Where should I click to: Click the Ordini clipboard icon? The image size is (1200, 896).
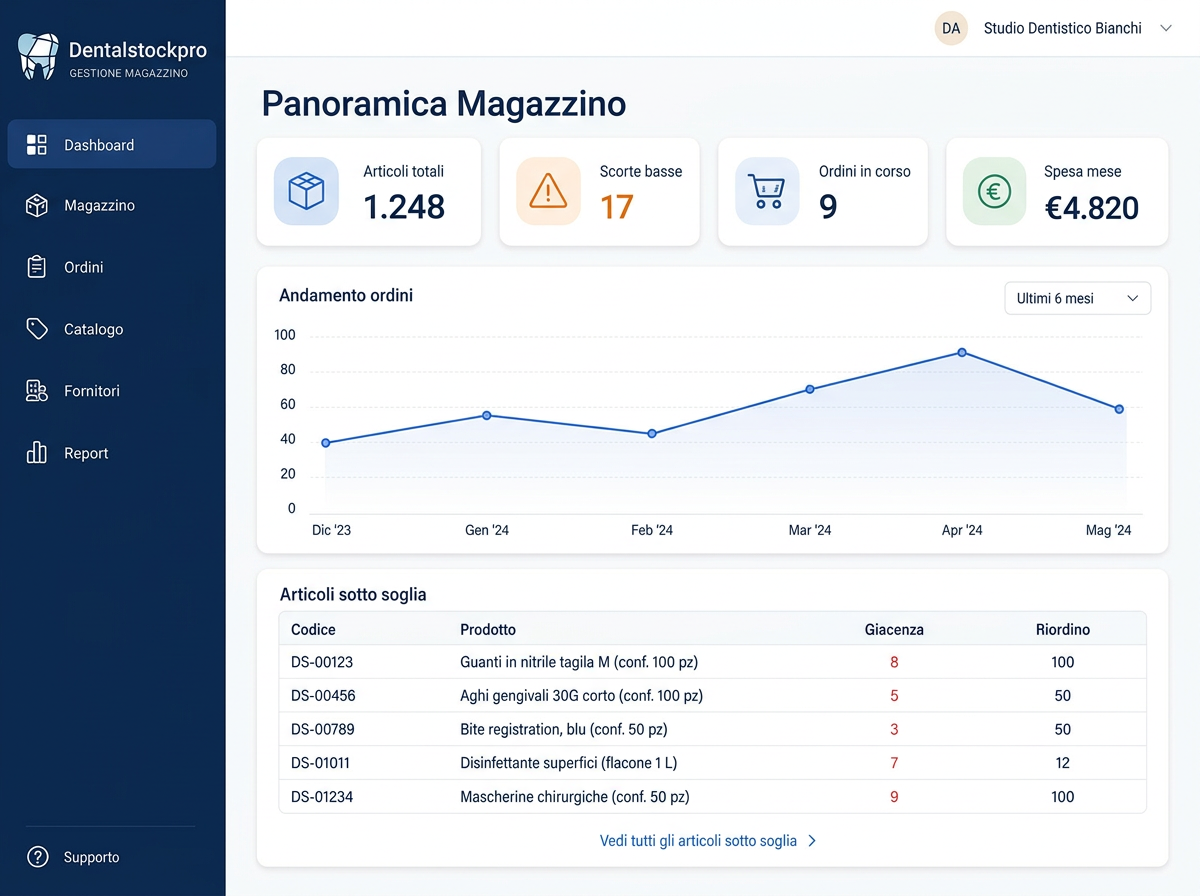(37, 267)
